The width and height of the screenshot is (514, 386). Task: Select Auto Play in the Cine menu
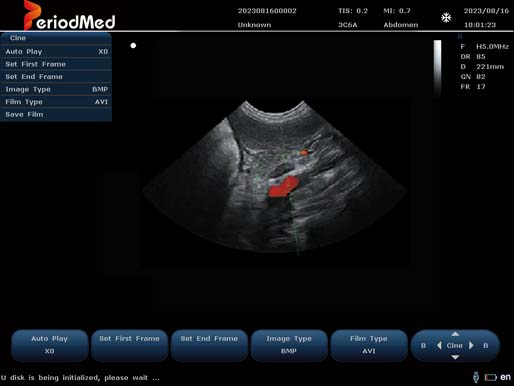[56, 52]
